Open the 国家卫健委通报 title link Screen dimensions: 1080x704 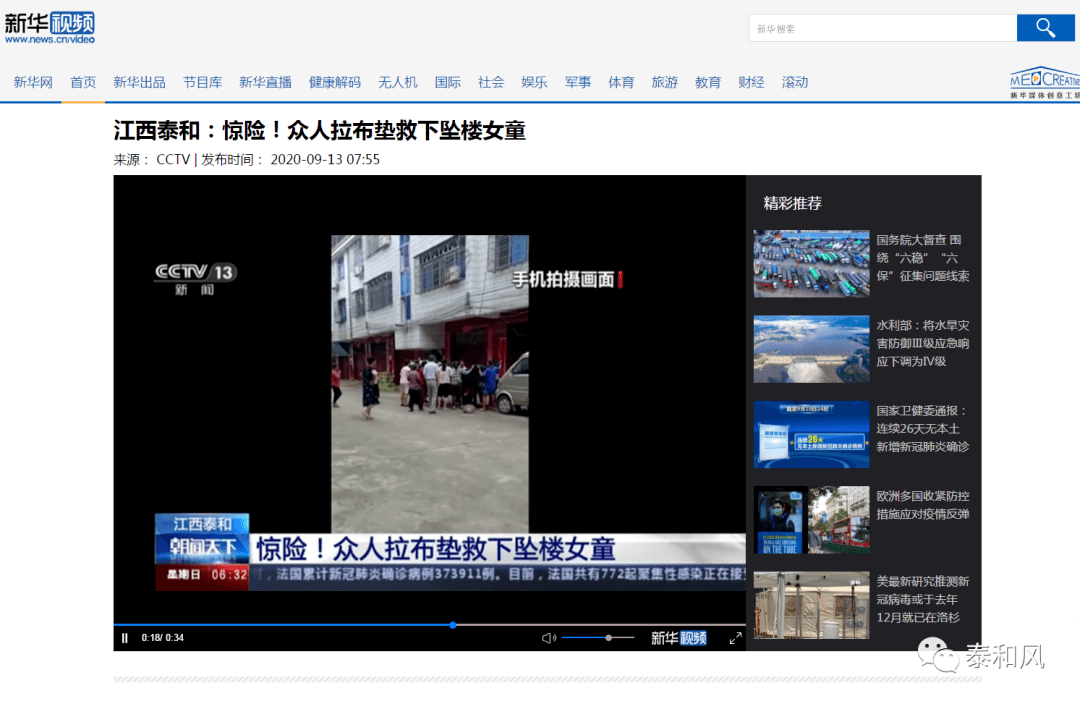(x=922, y=428)
